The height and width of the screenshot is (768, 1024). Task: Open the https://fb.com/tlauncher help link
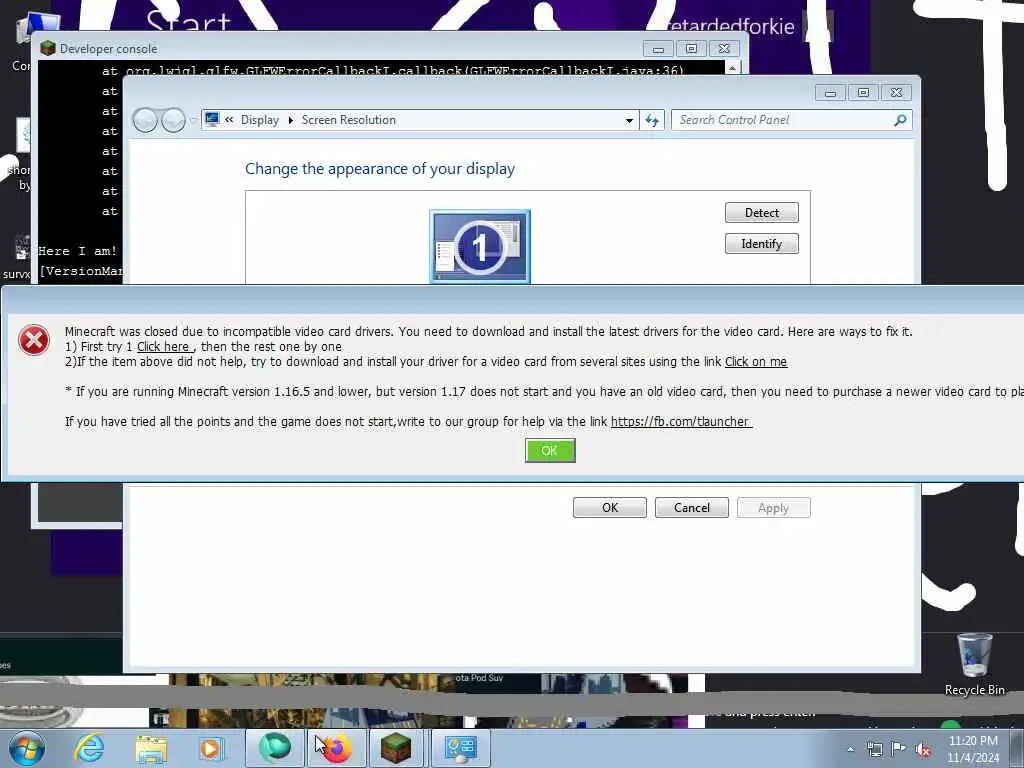(680, 422)
